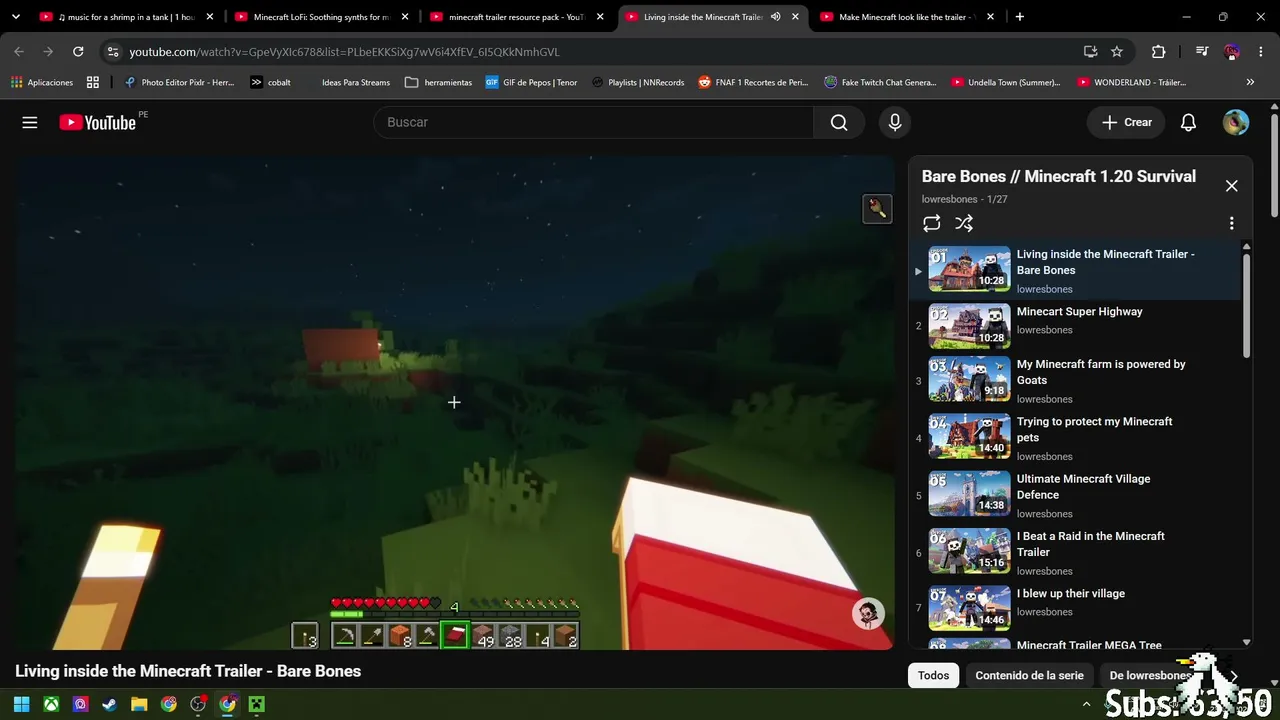The image size is (1280, 720).
Task: Open the FNAF 1 Recortes bookmark
Action: 753,82
